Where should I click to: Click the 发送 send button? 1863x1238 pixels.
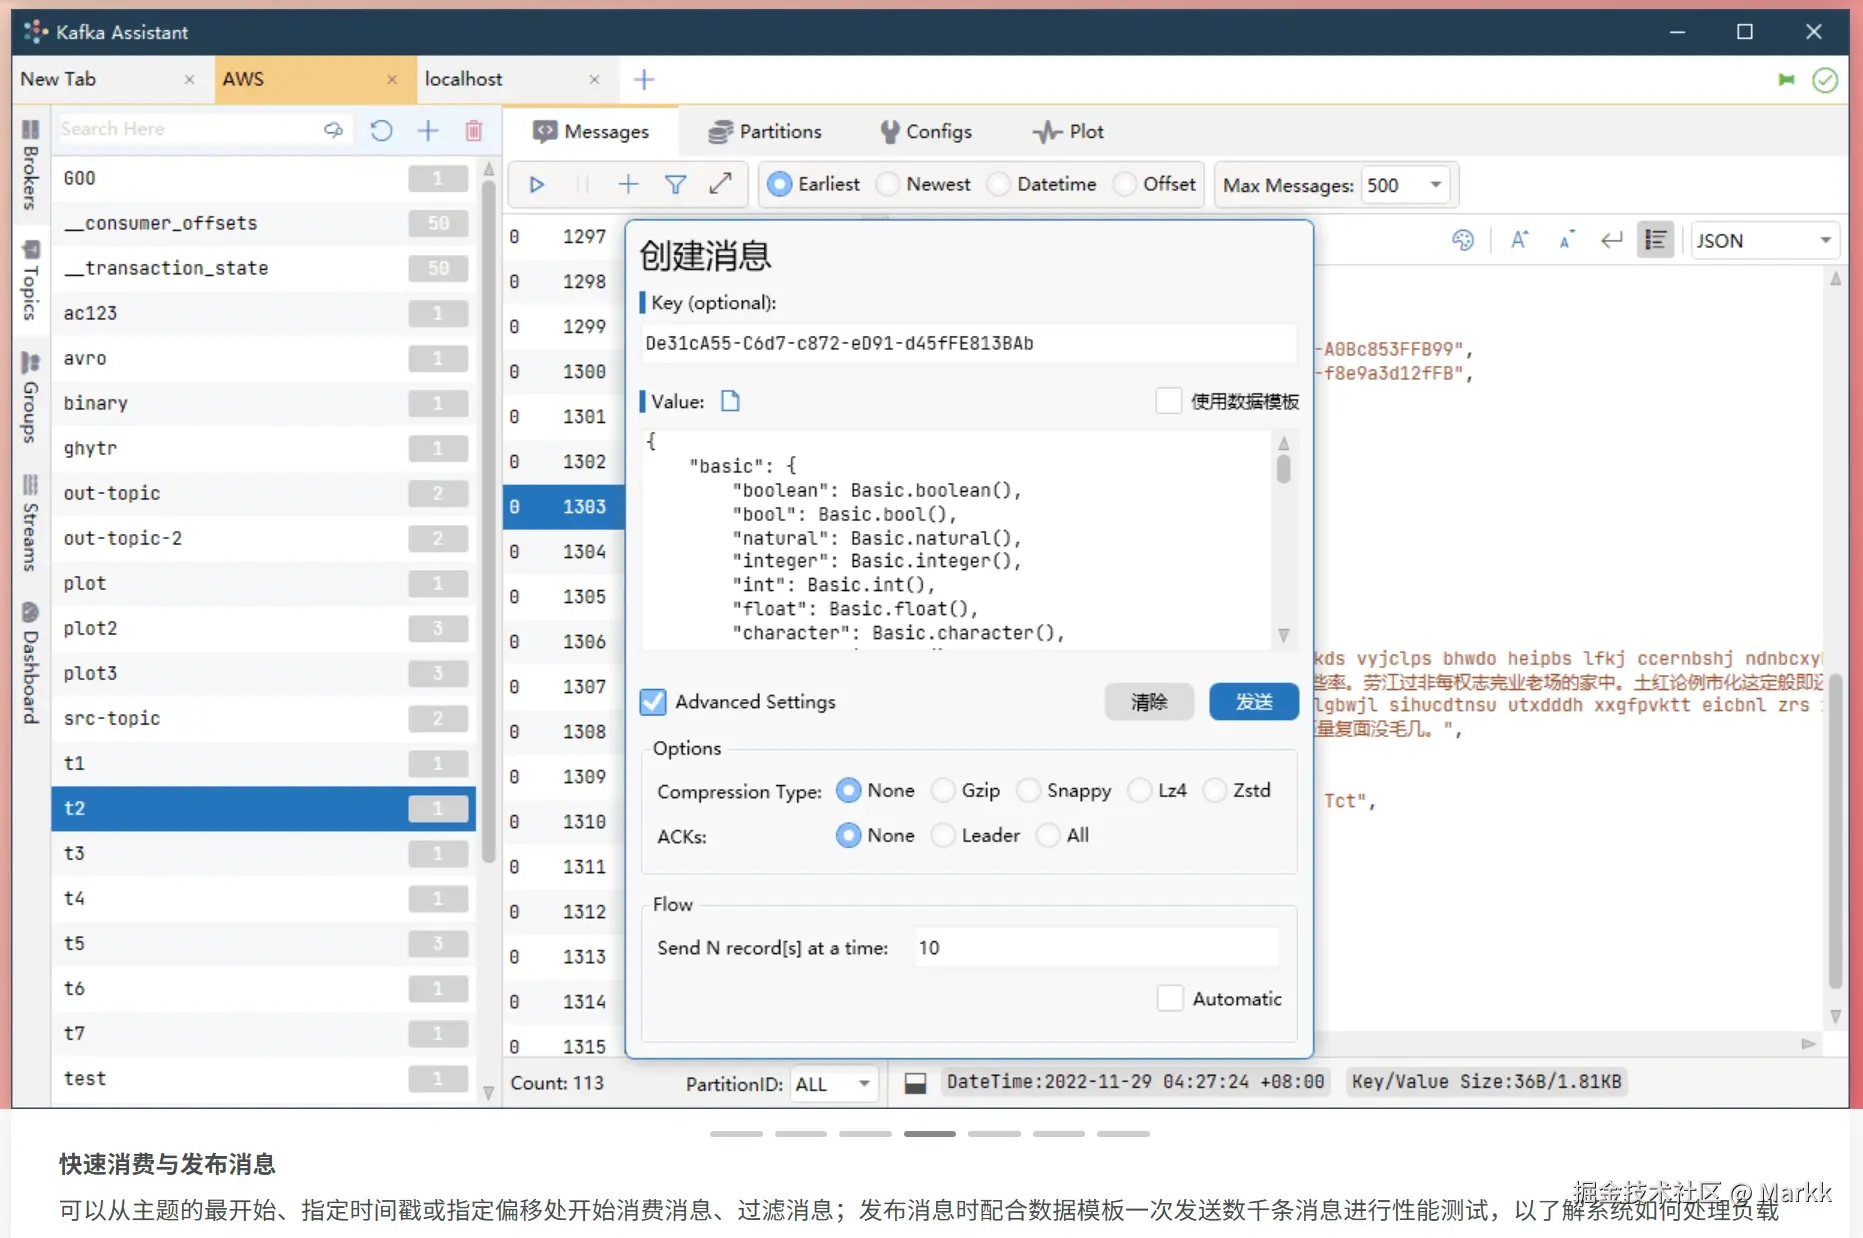coord(1254,702)
